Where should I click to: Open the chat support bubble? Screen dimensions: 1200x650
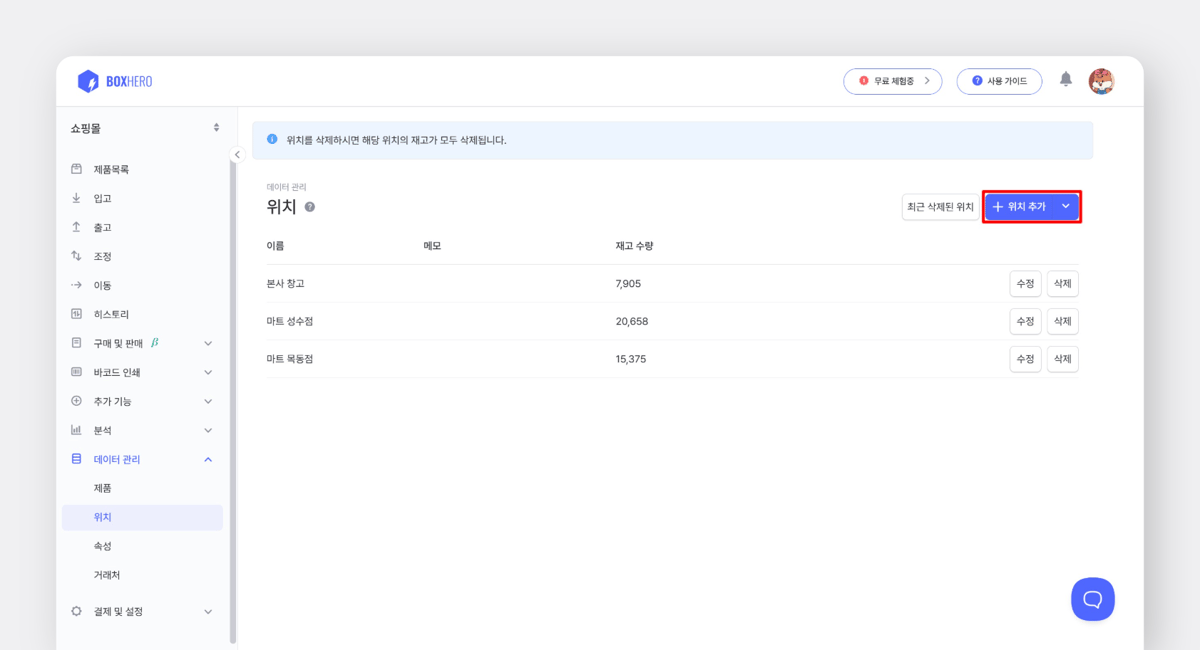[1092, 599]
